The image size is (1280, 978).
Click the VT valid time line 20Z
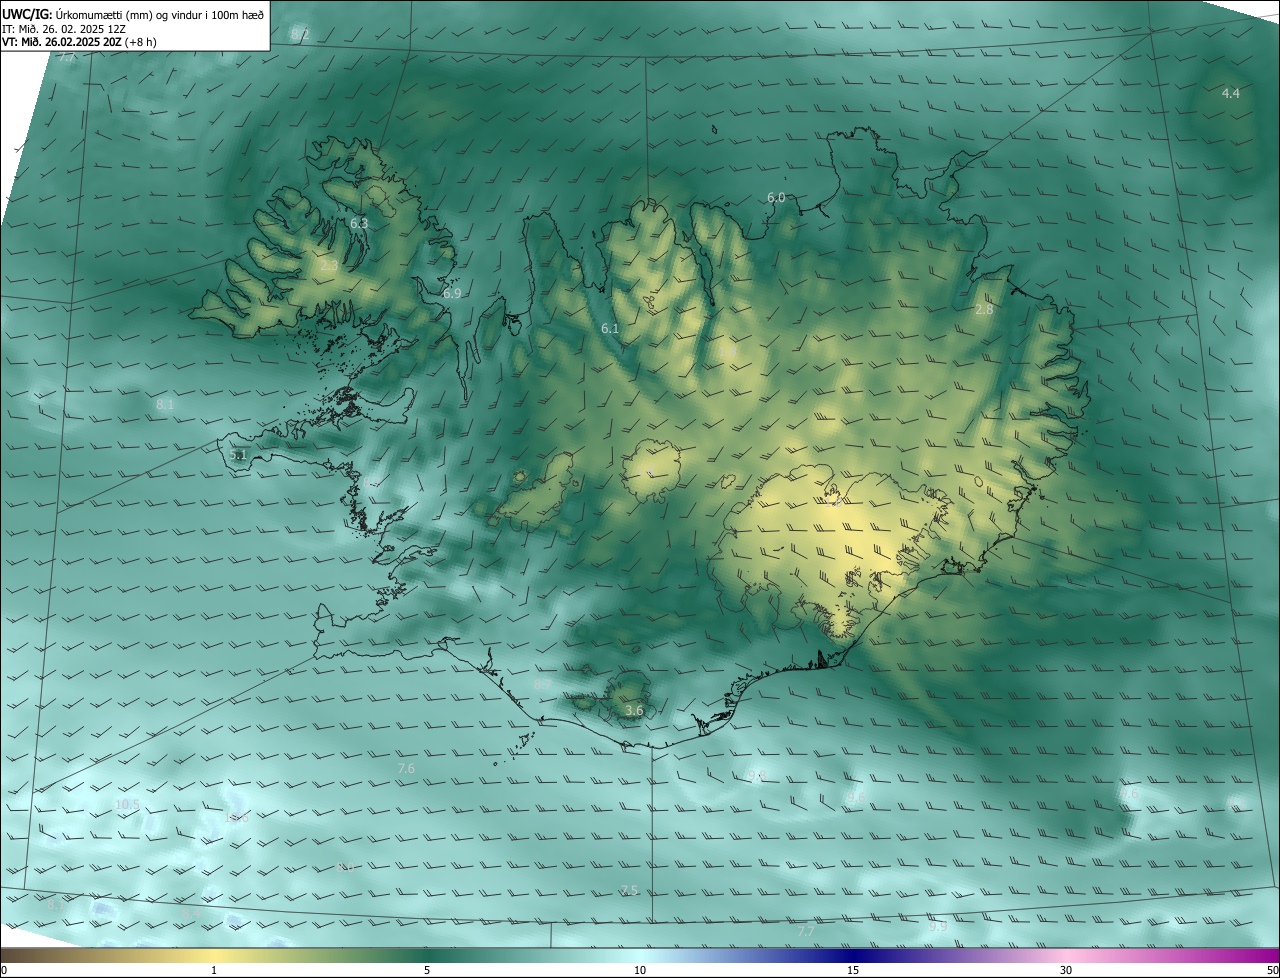tap(79, 42)
